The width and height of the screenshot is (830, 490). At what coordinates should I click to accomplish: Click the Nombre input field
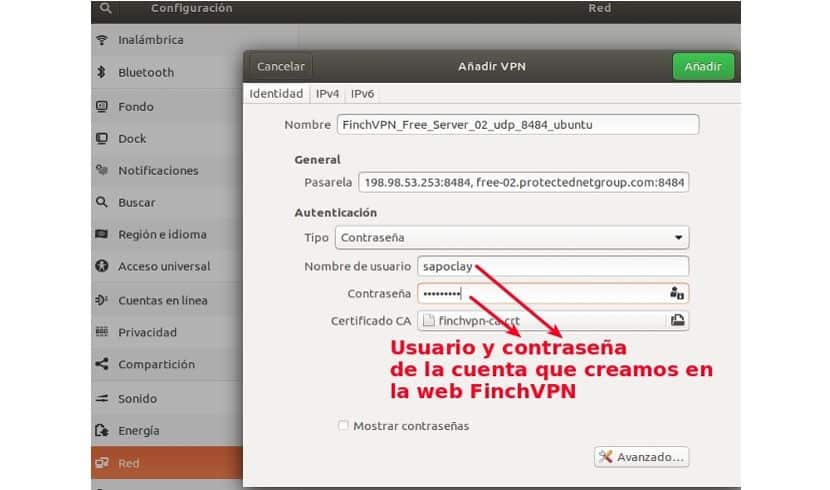(x=518, y=124)
